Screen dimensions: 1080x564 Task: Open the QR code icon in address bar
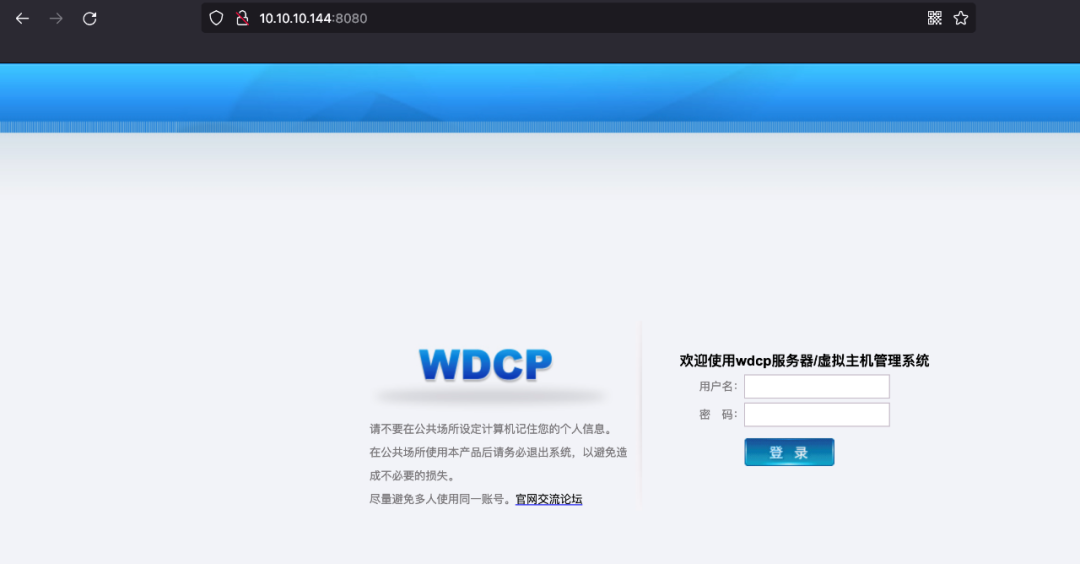935,18
